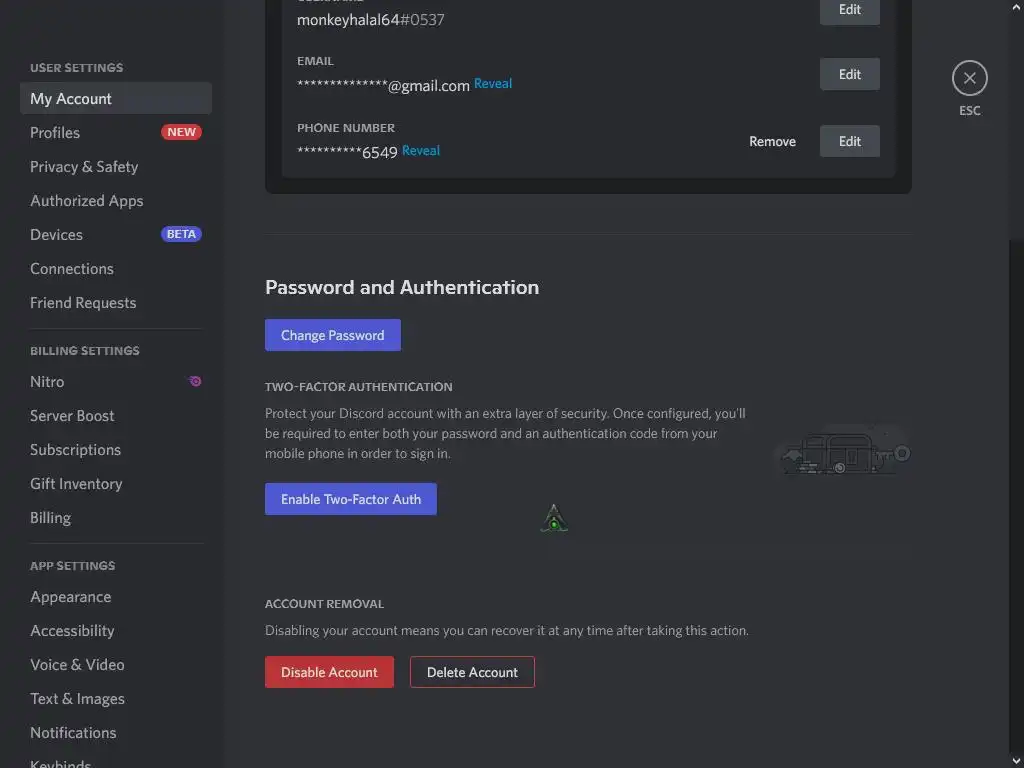Image resolution: width=1024 pixels, height=768 pixels.
Task: Open Connections settings
Action: click(x=116, y=268)
